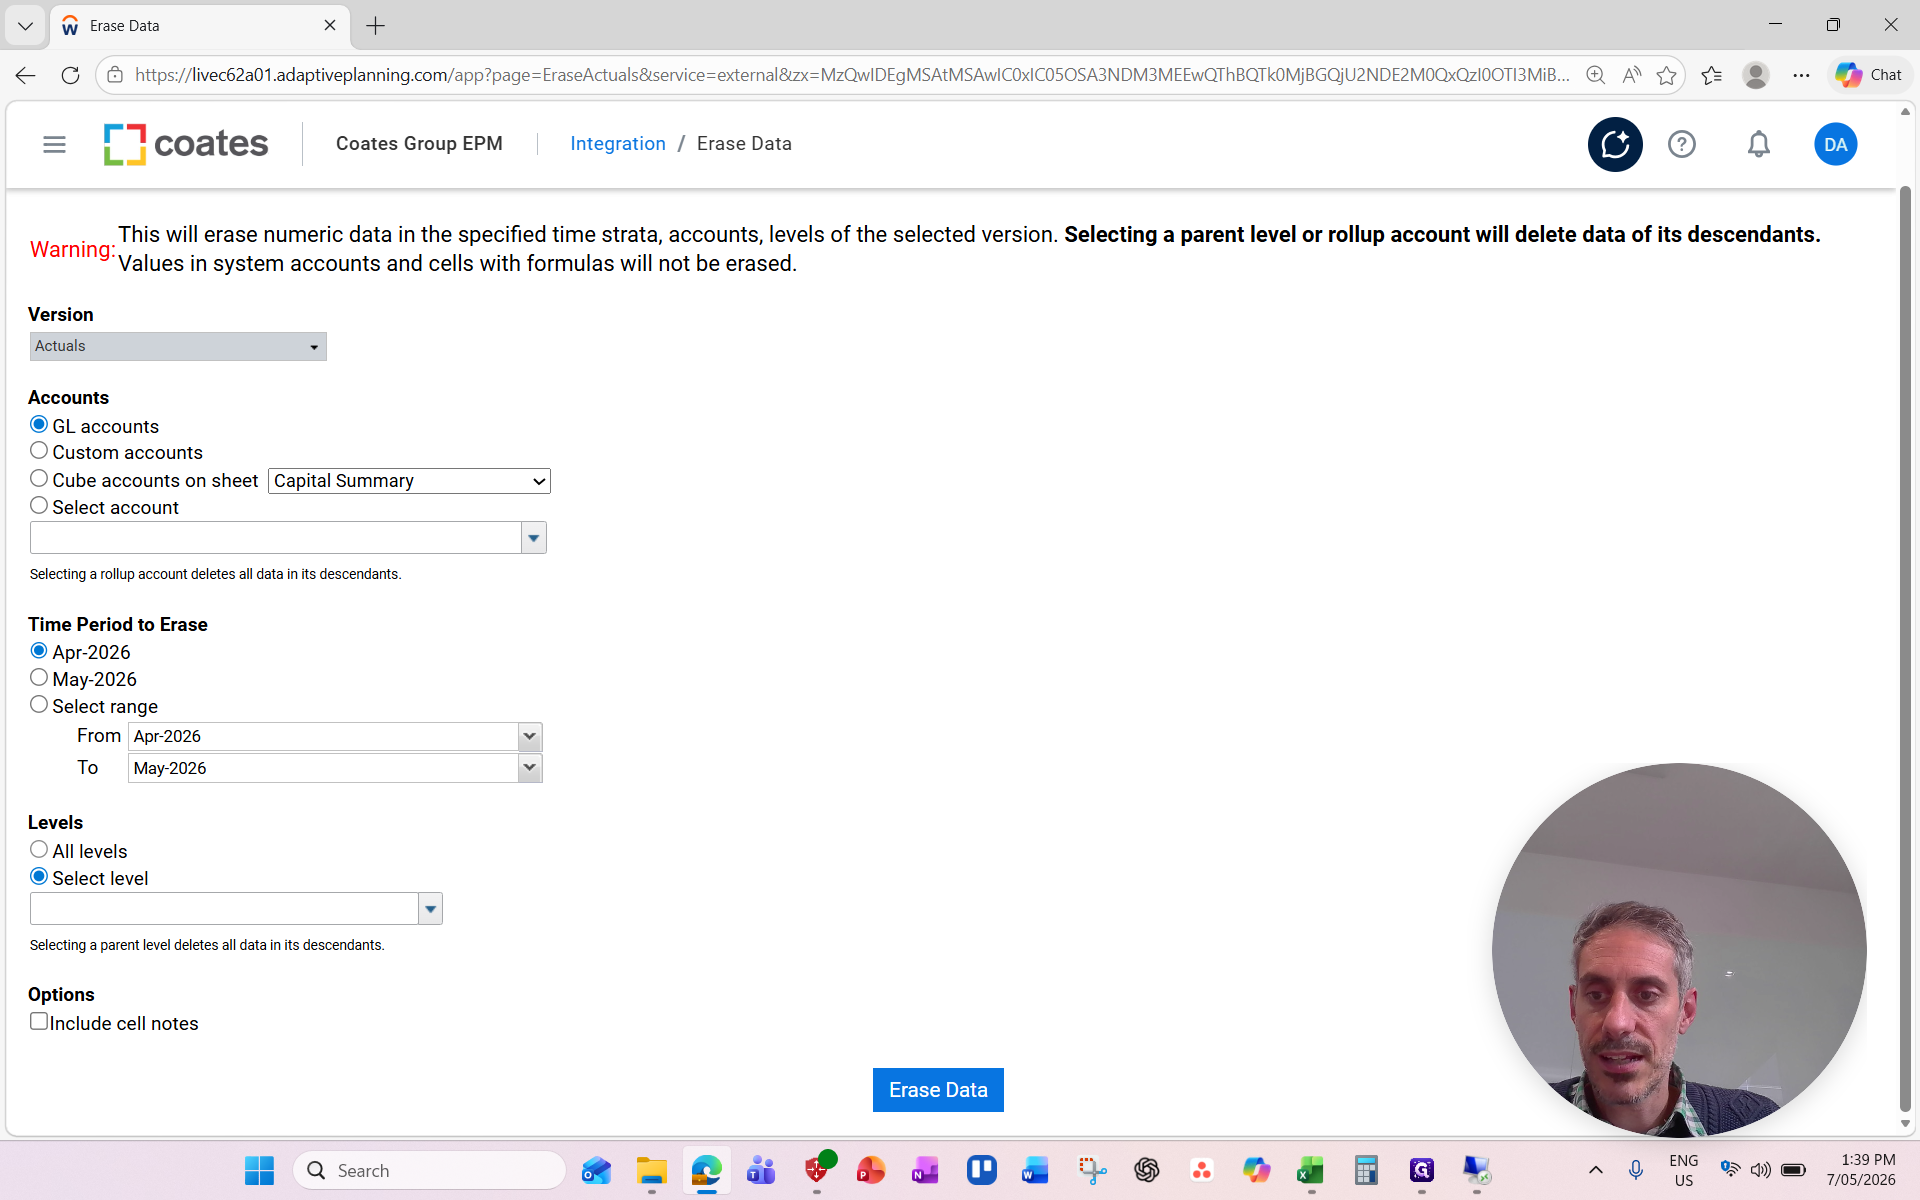Enable Include cell notes checkbox
The width and height of the screenshot is (1920, 1200).
click(39, 1021)
